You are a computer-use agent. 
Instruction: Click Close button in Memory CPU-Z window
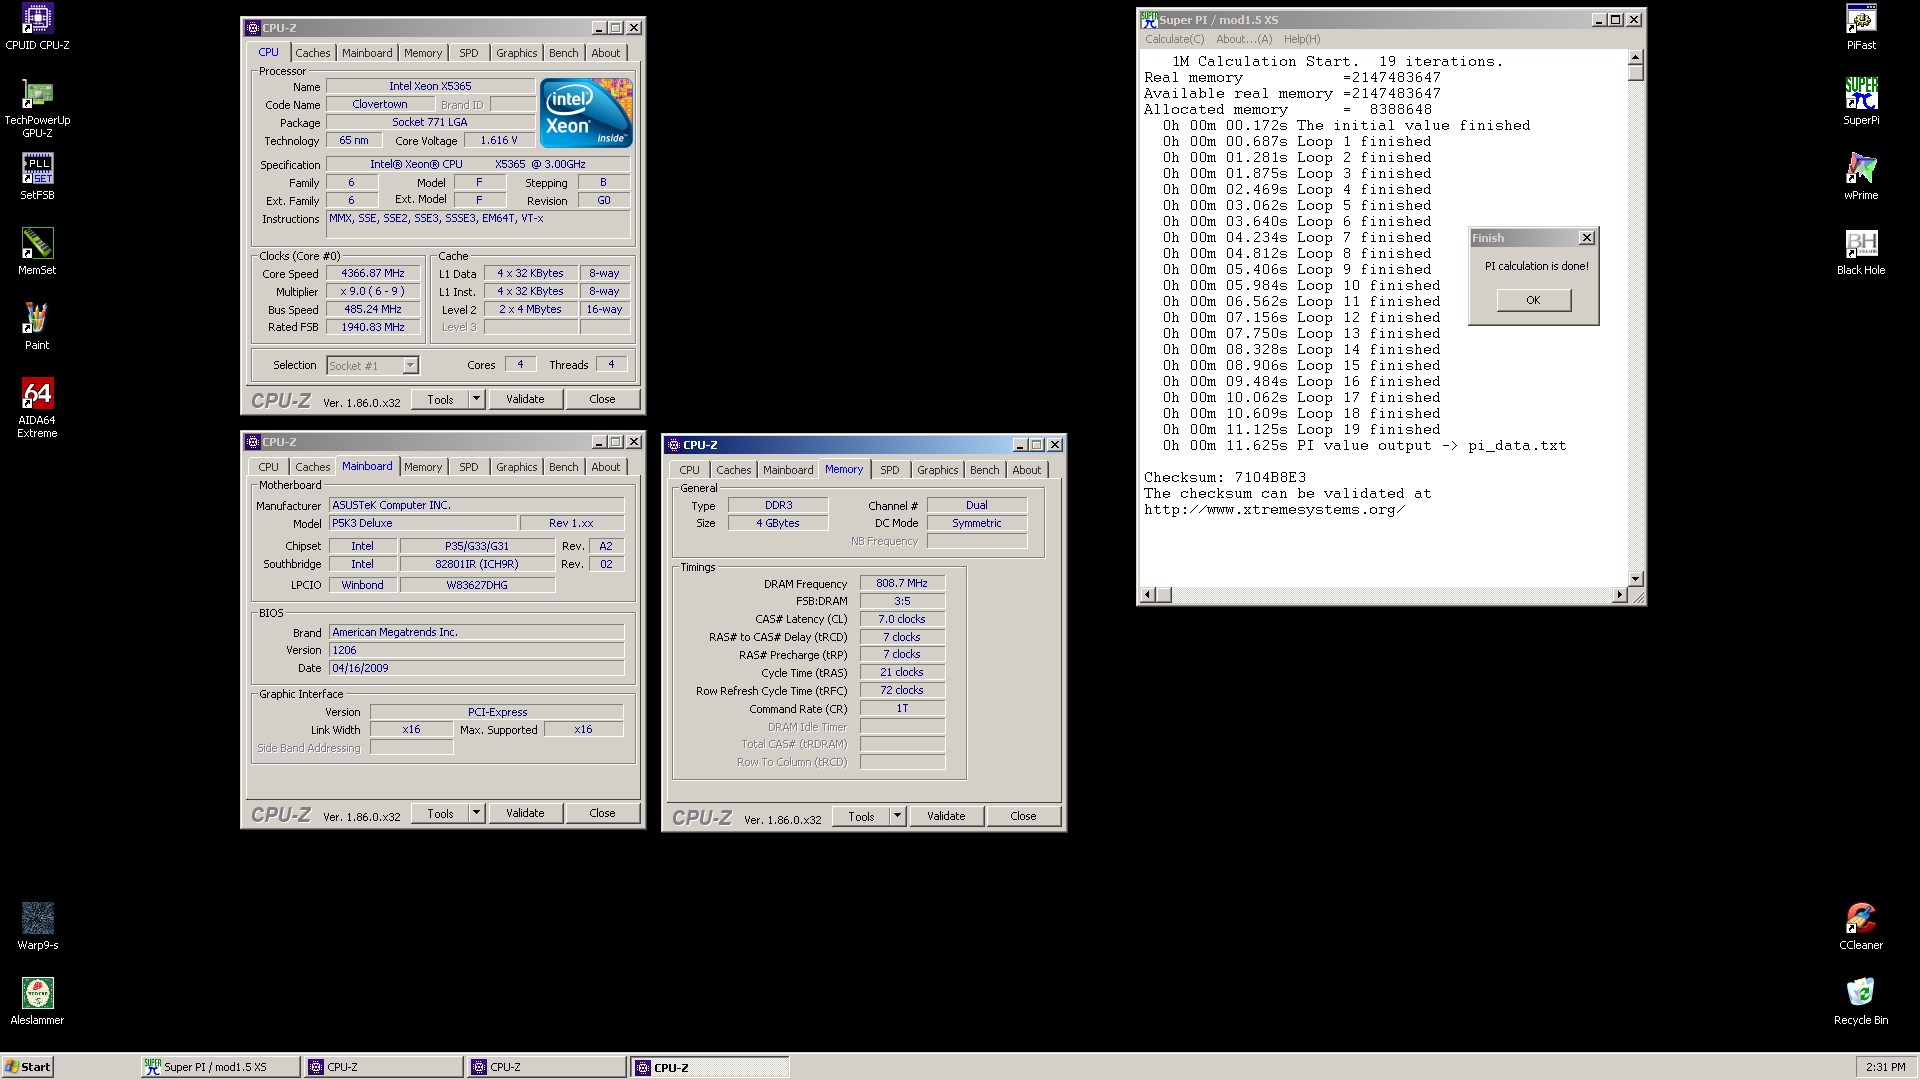point(1023,816)
